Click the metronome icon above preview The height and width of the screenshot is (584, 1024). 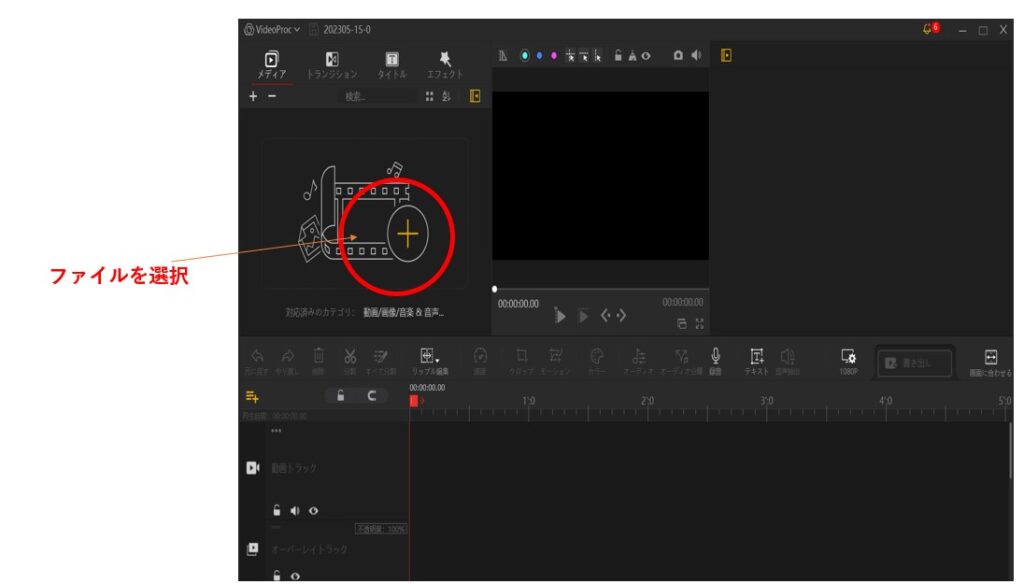point(503,56)
